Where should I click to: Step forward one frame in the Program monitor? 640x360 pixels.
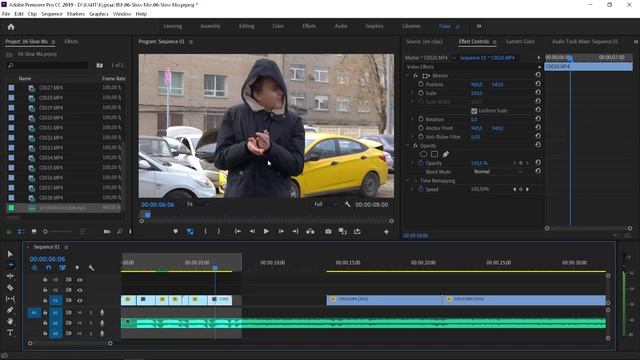tap(281, 231)
